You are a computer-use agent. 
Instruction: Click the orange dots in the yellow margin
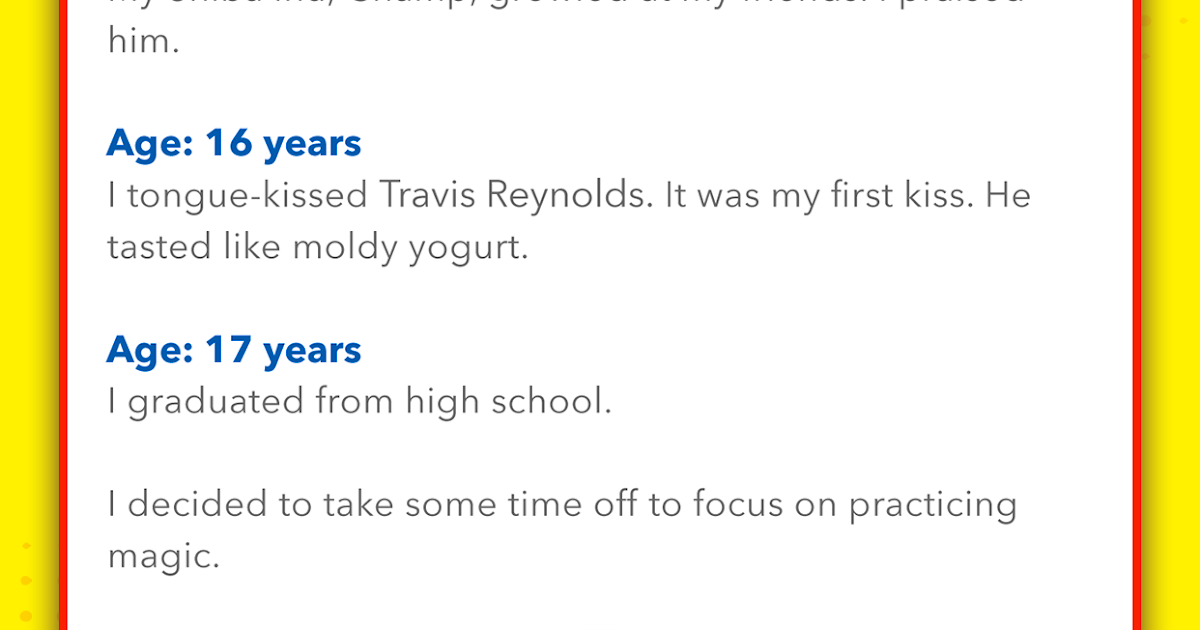click(x=26, y=580)
